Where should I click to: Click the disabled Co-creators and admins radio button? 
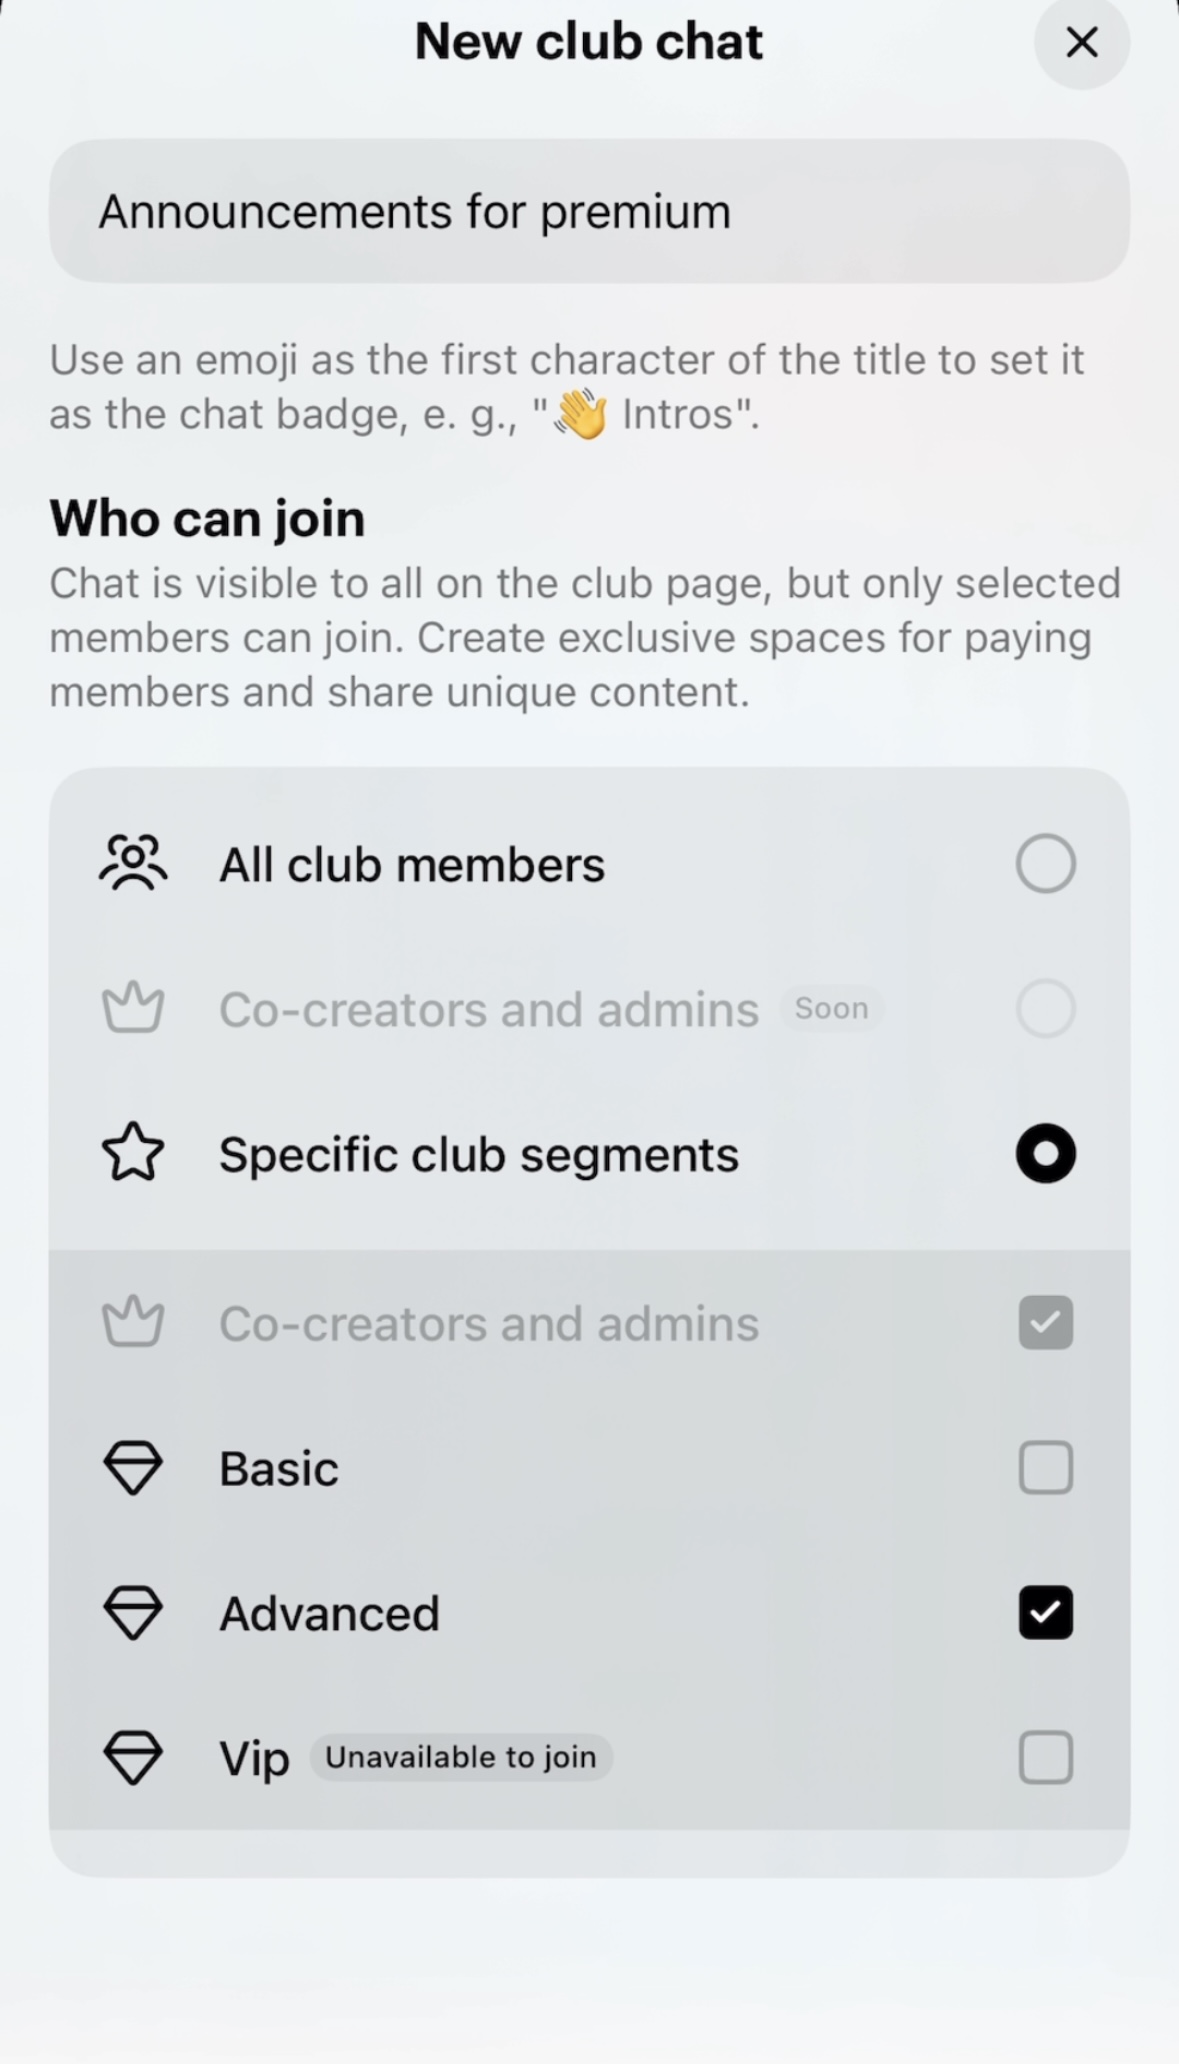coord(1046,1008)
